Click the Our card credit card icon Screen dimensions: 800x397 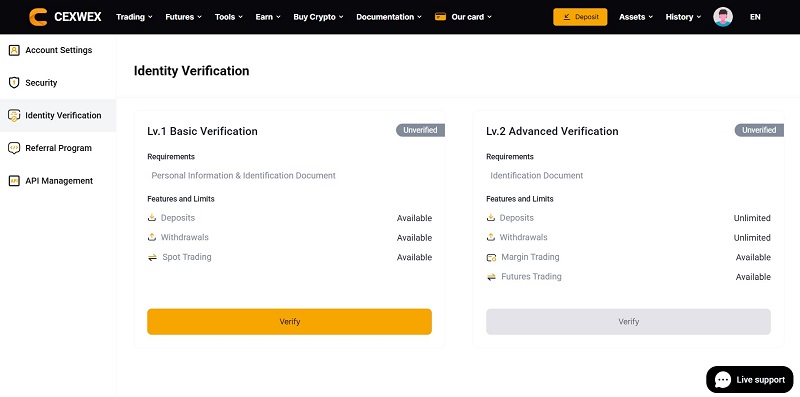pos(440,17)
